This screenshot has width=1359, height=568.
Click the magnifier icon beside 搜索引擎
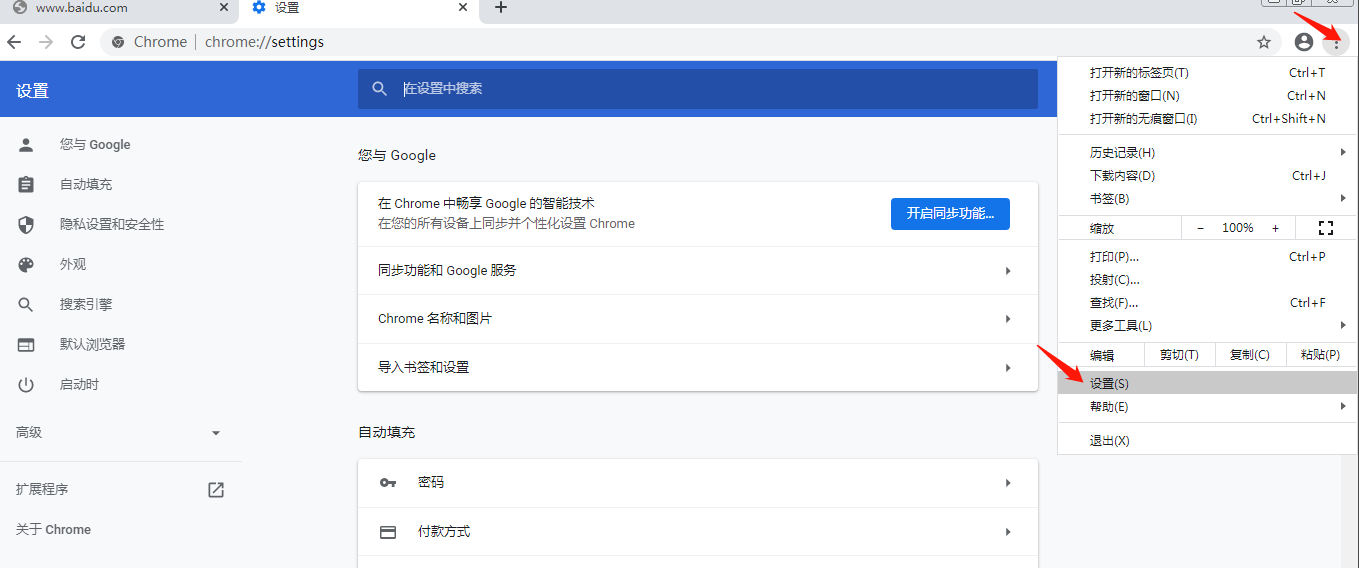pyautogui.click(x=26, y=305)
